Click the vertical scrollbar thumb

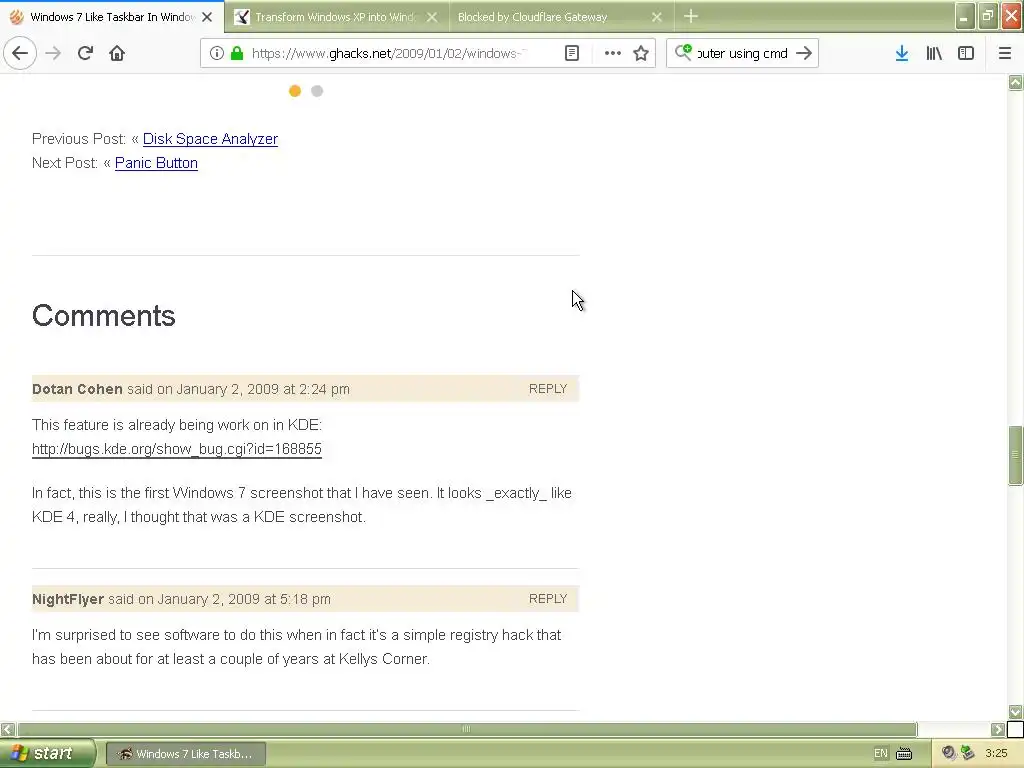[x=1016, y=455]
